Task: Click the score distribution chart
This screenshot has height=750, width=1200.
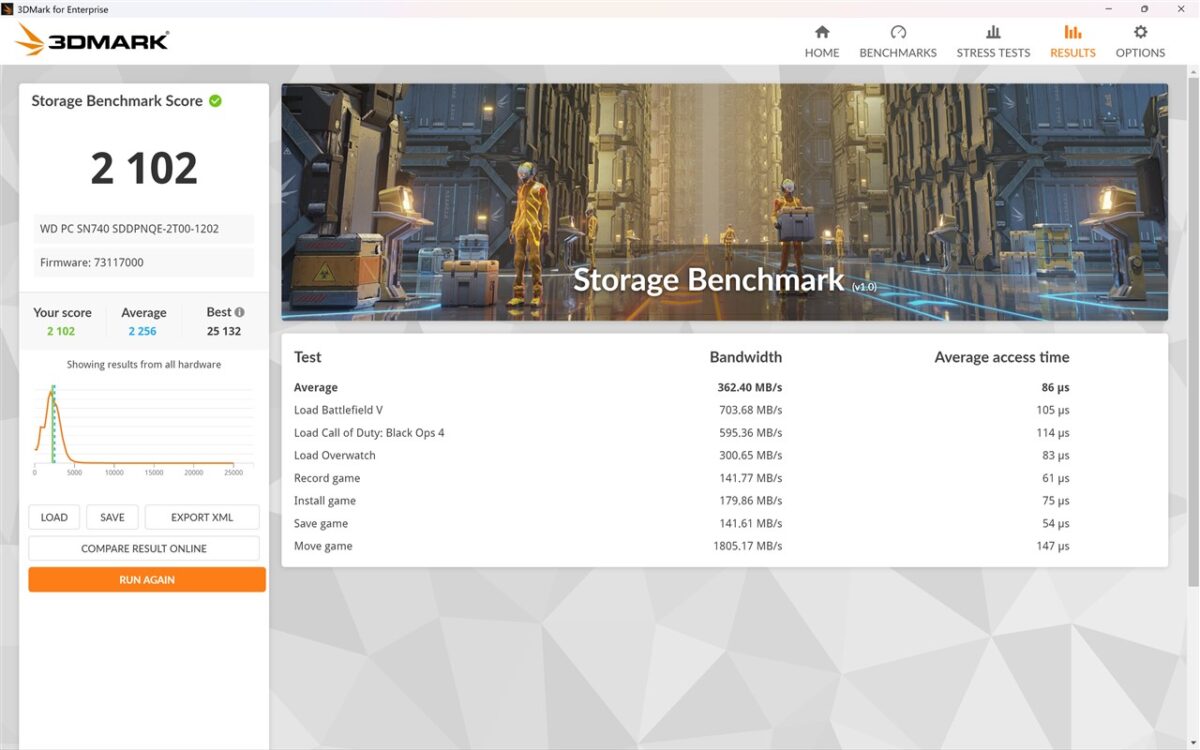Action: [x=140, y=425]
